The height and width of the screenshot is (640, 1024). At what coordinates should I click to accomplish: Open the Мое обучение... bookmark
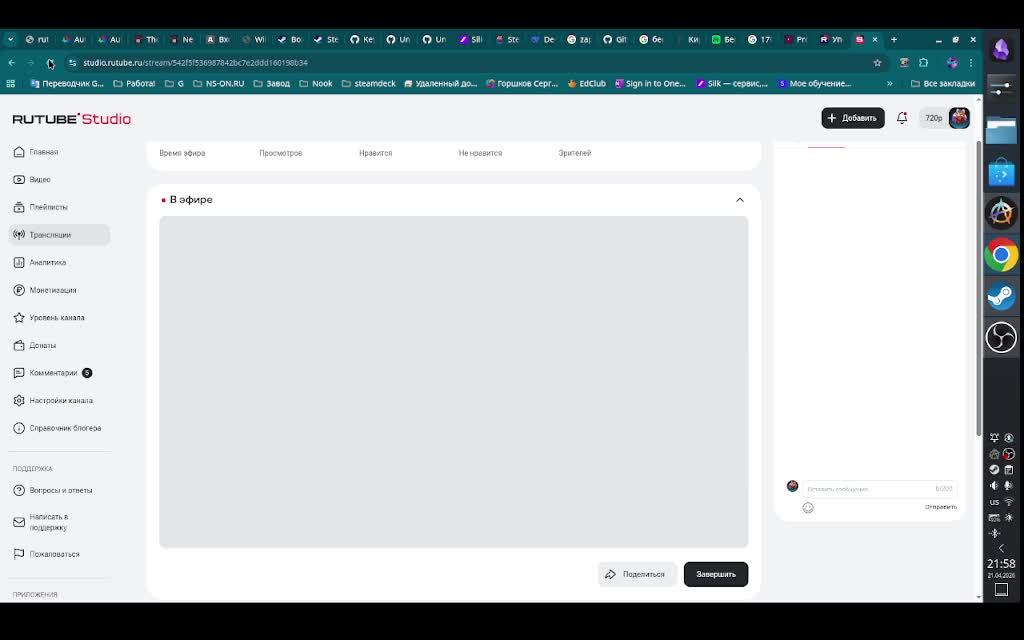[x=815, y=84]
